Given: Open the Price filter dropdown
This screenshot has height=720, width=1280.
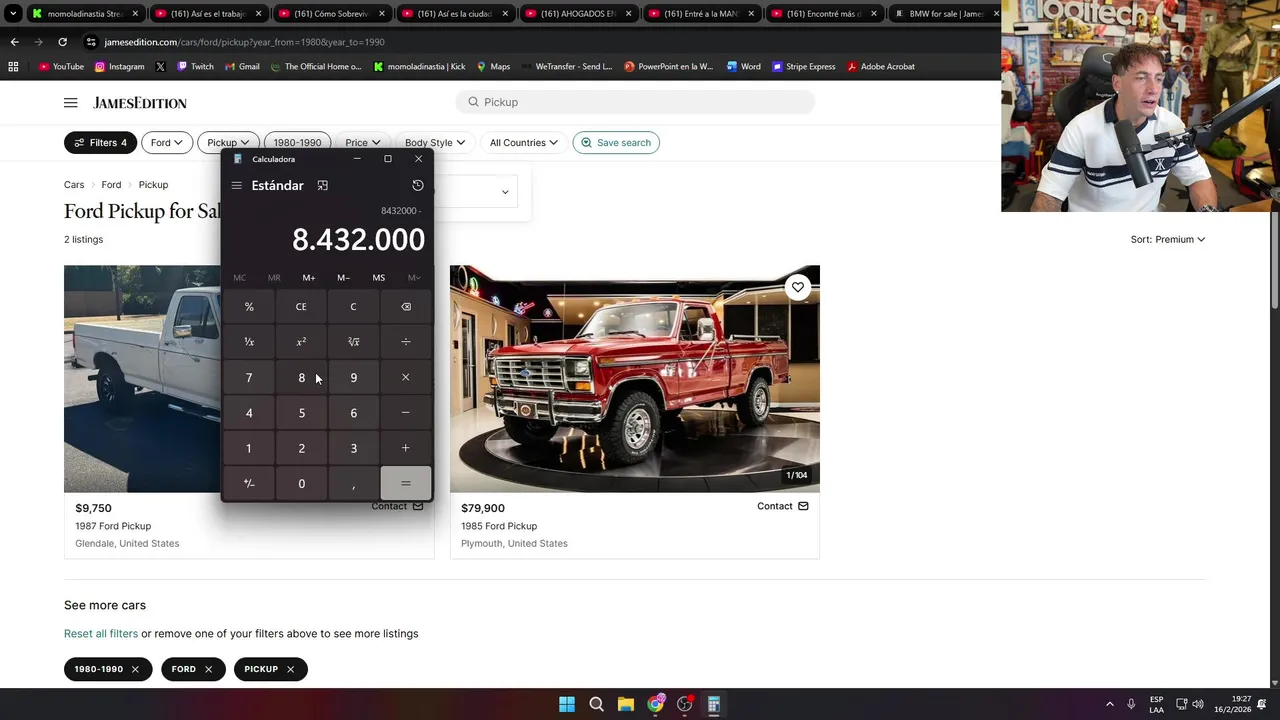Looking at the screenshot, I should point(363,143).
